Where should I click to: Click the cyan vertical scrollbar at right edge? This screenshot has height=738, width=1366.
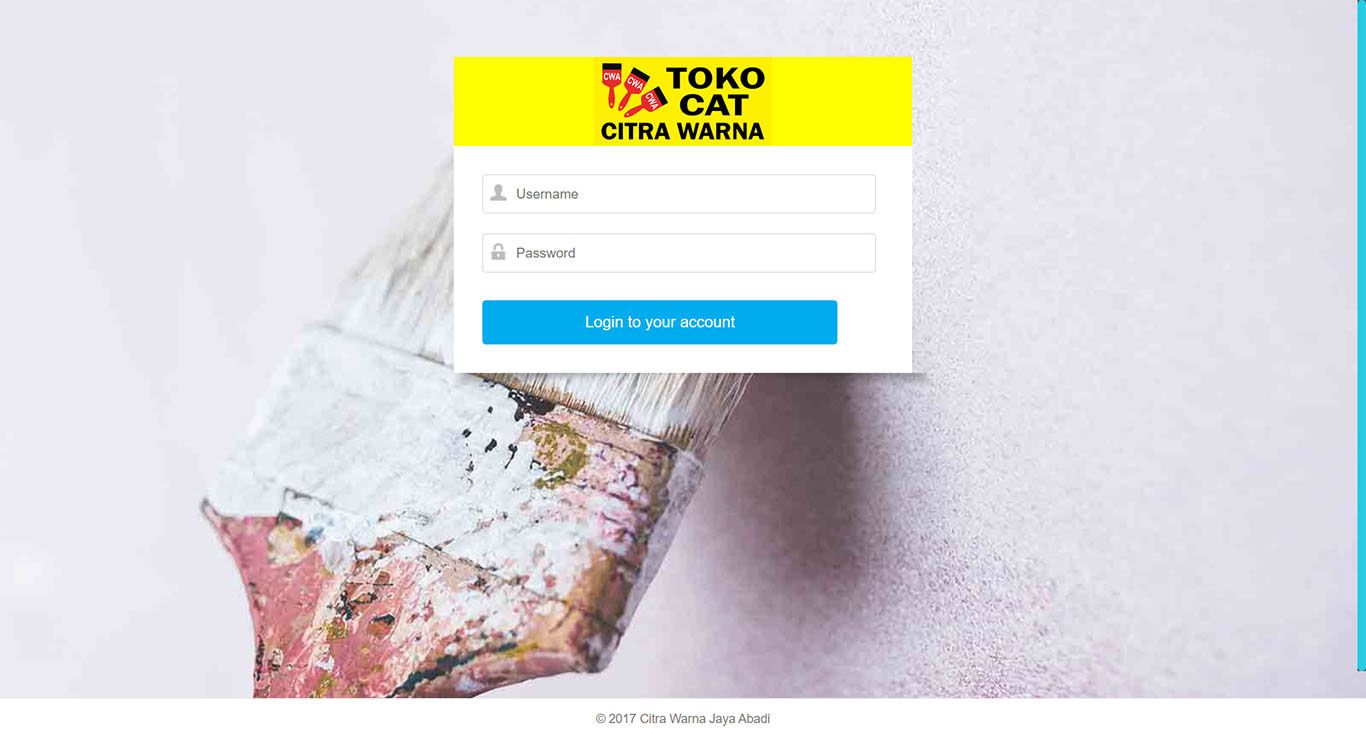(1361, 335)
